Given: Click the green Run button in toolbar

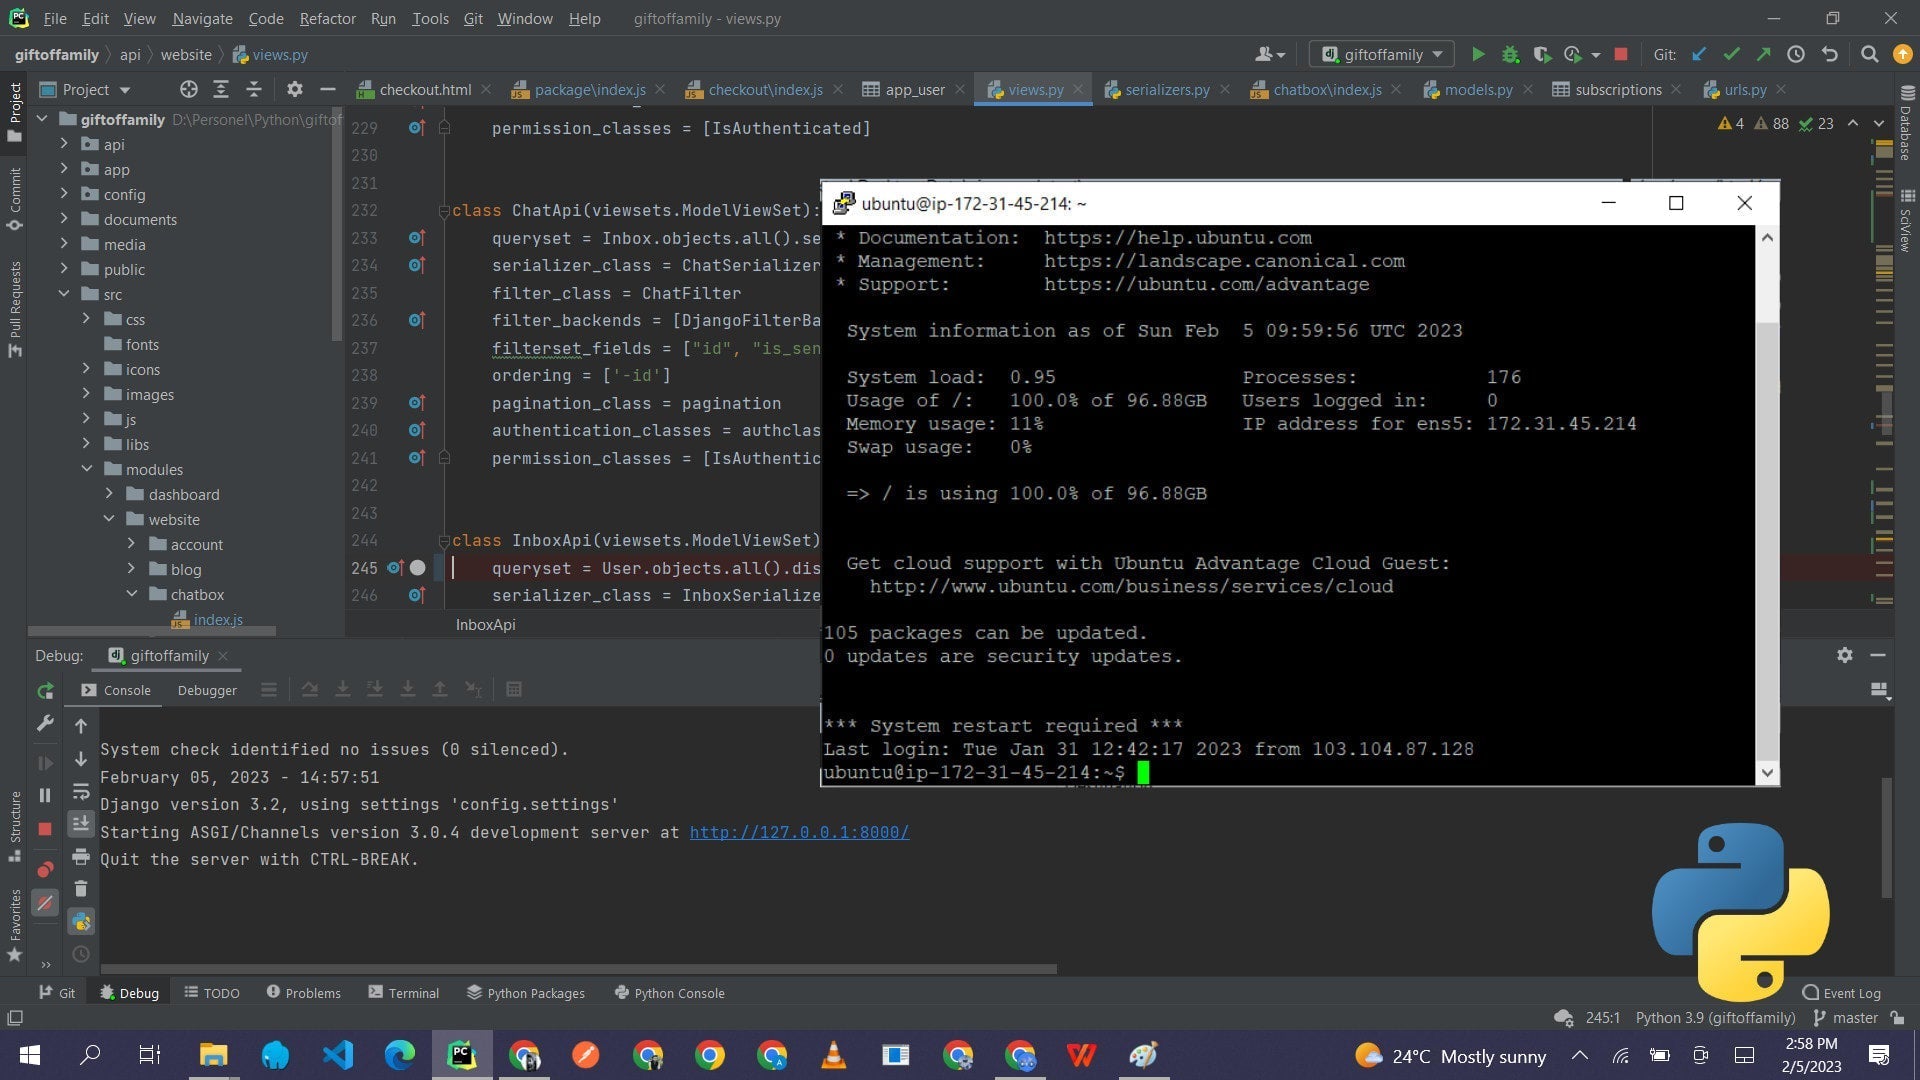Looking at the screenshot, I should point(1478,54).
